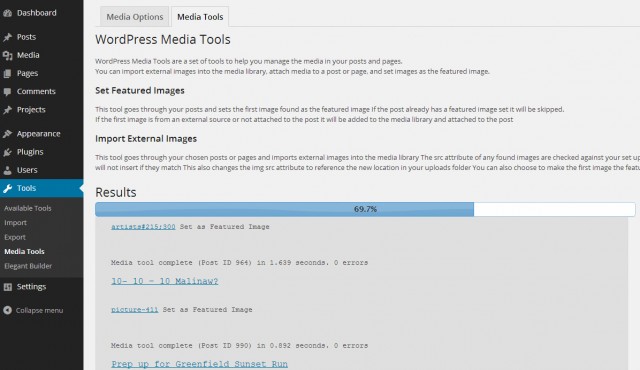The height and width of the screenshot is (370, 640).
Task: Click the Dashboard gauge icon
Action: (7, 13)
